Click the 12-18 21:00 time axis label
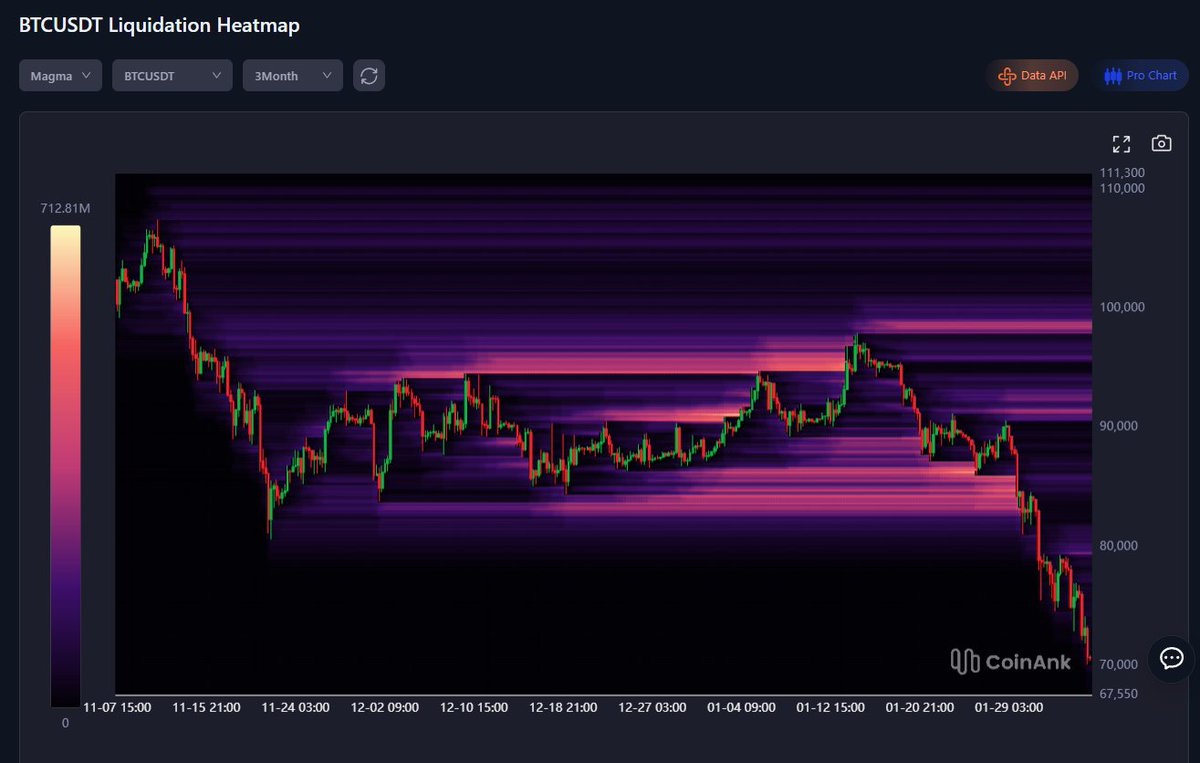The width and height of the screenshot is (1200, 763). pyautogui.click(x=563, y=708)
